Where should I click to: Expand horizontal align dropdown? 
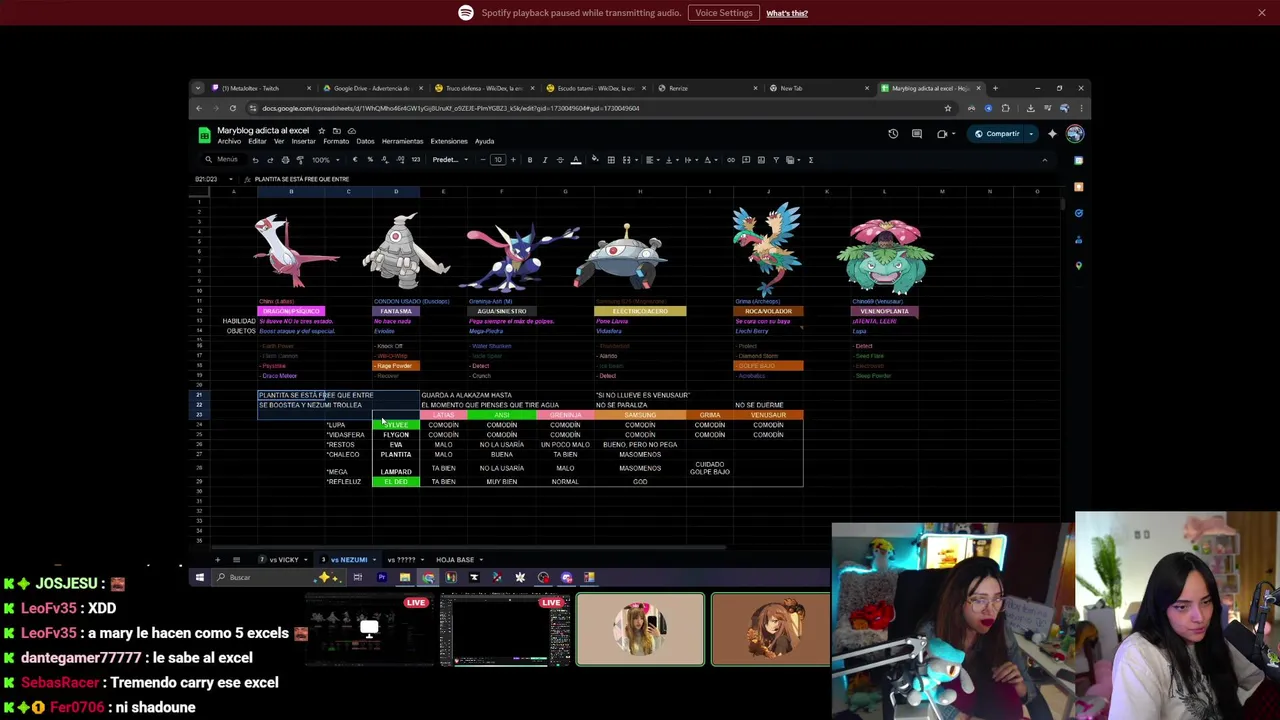651,160
